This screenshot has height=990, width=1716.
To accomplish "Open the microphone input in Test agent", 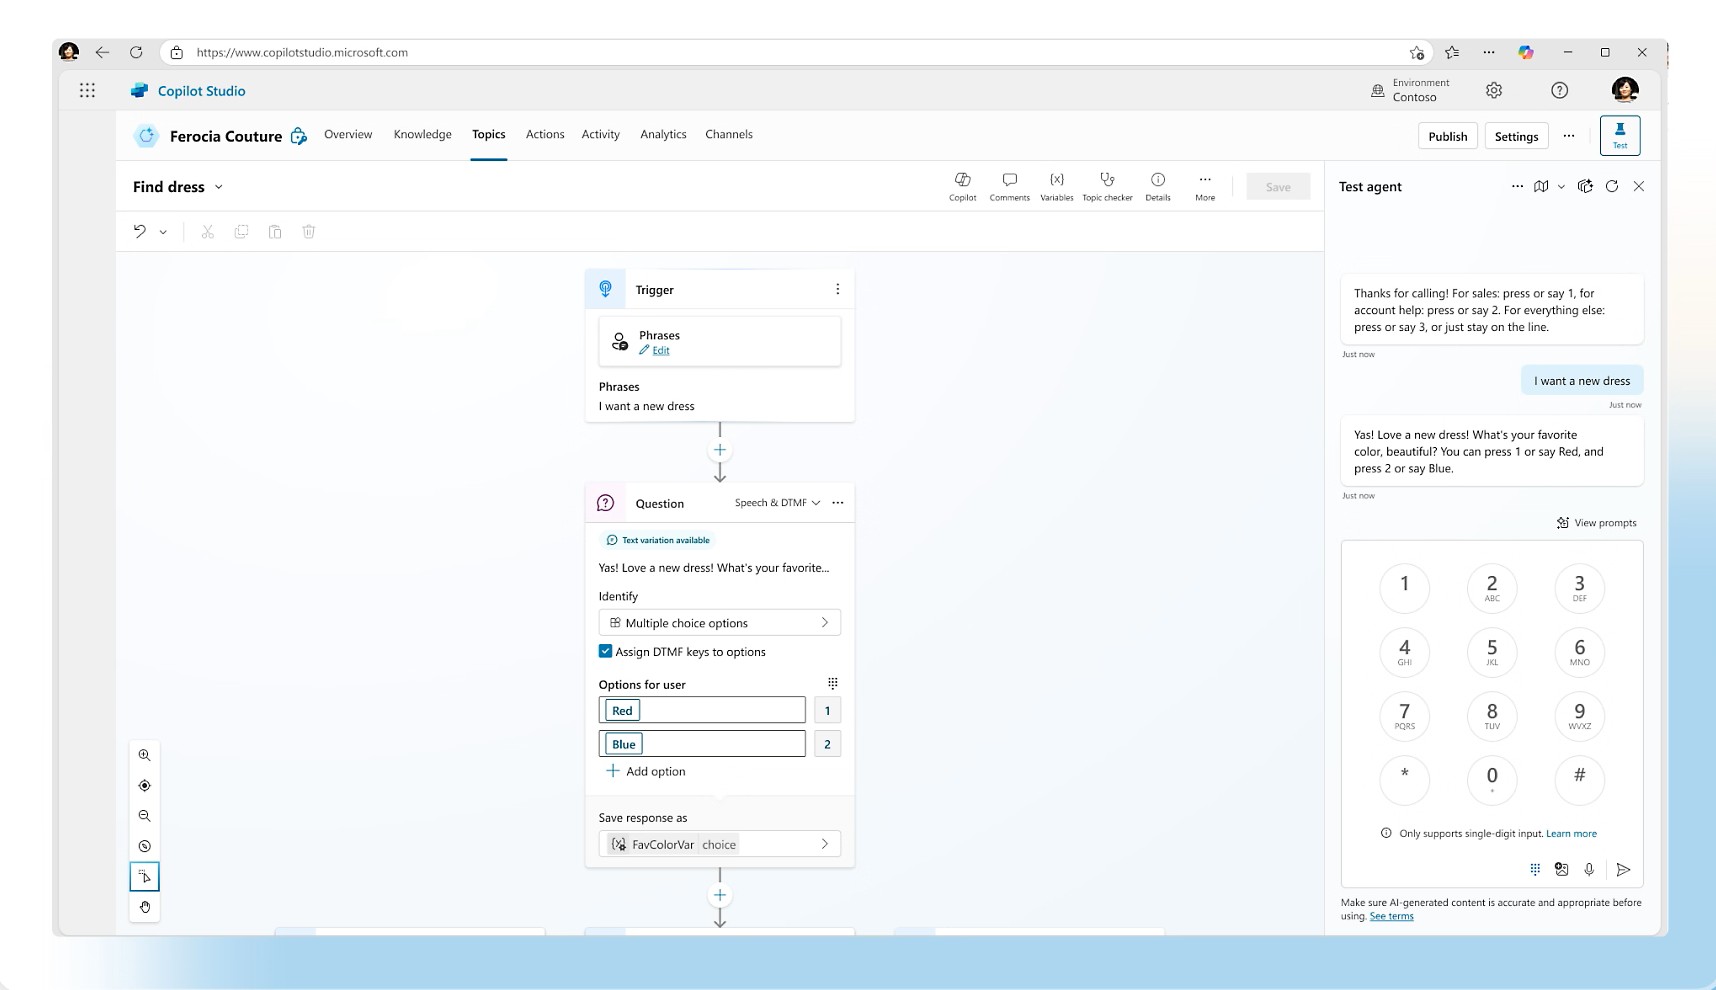I will pos(1589,870).
